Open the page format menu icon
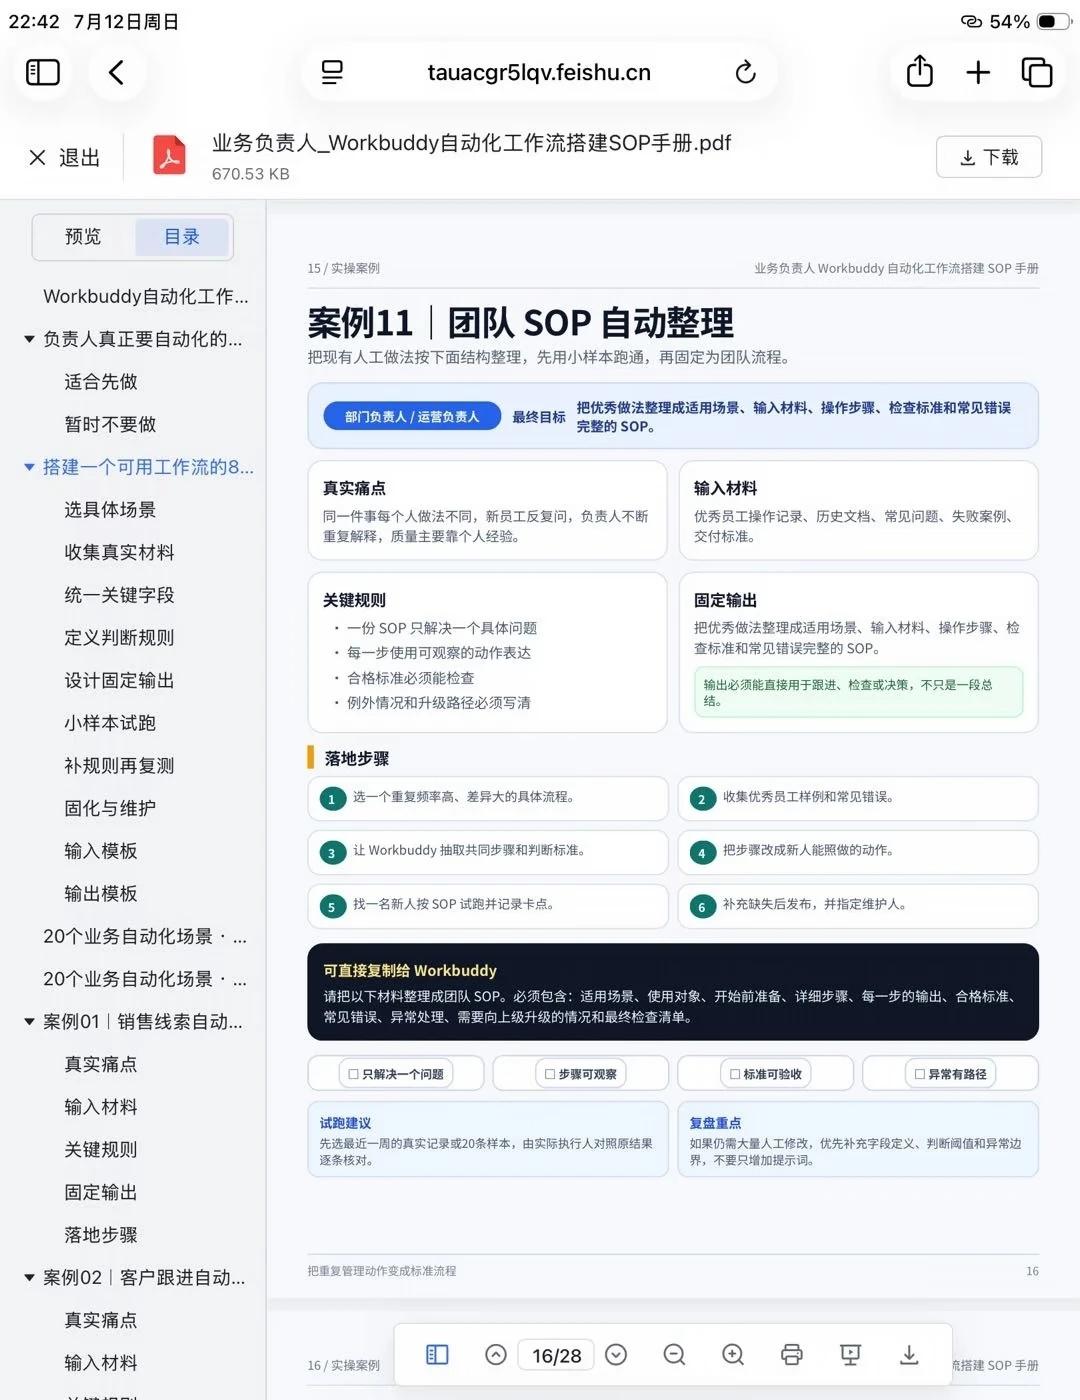Image resolution: width=1080 pixels, height=1400 pixels. click(x=332, y=72)
